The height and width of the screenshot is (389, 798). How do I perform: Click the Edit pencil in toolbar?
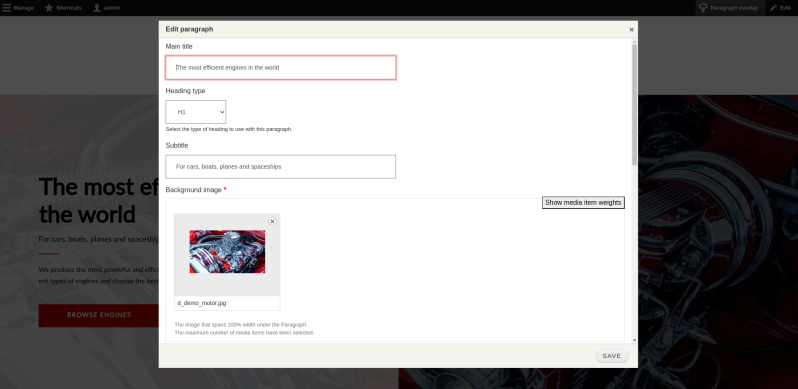(781, 8)
